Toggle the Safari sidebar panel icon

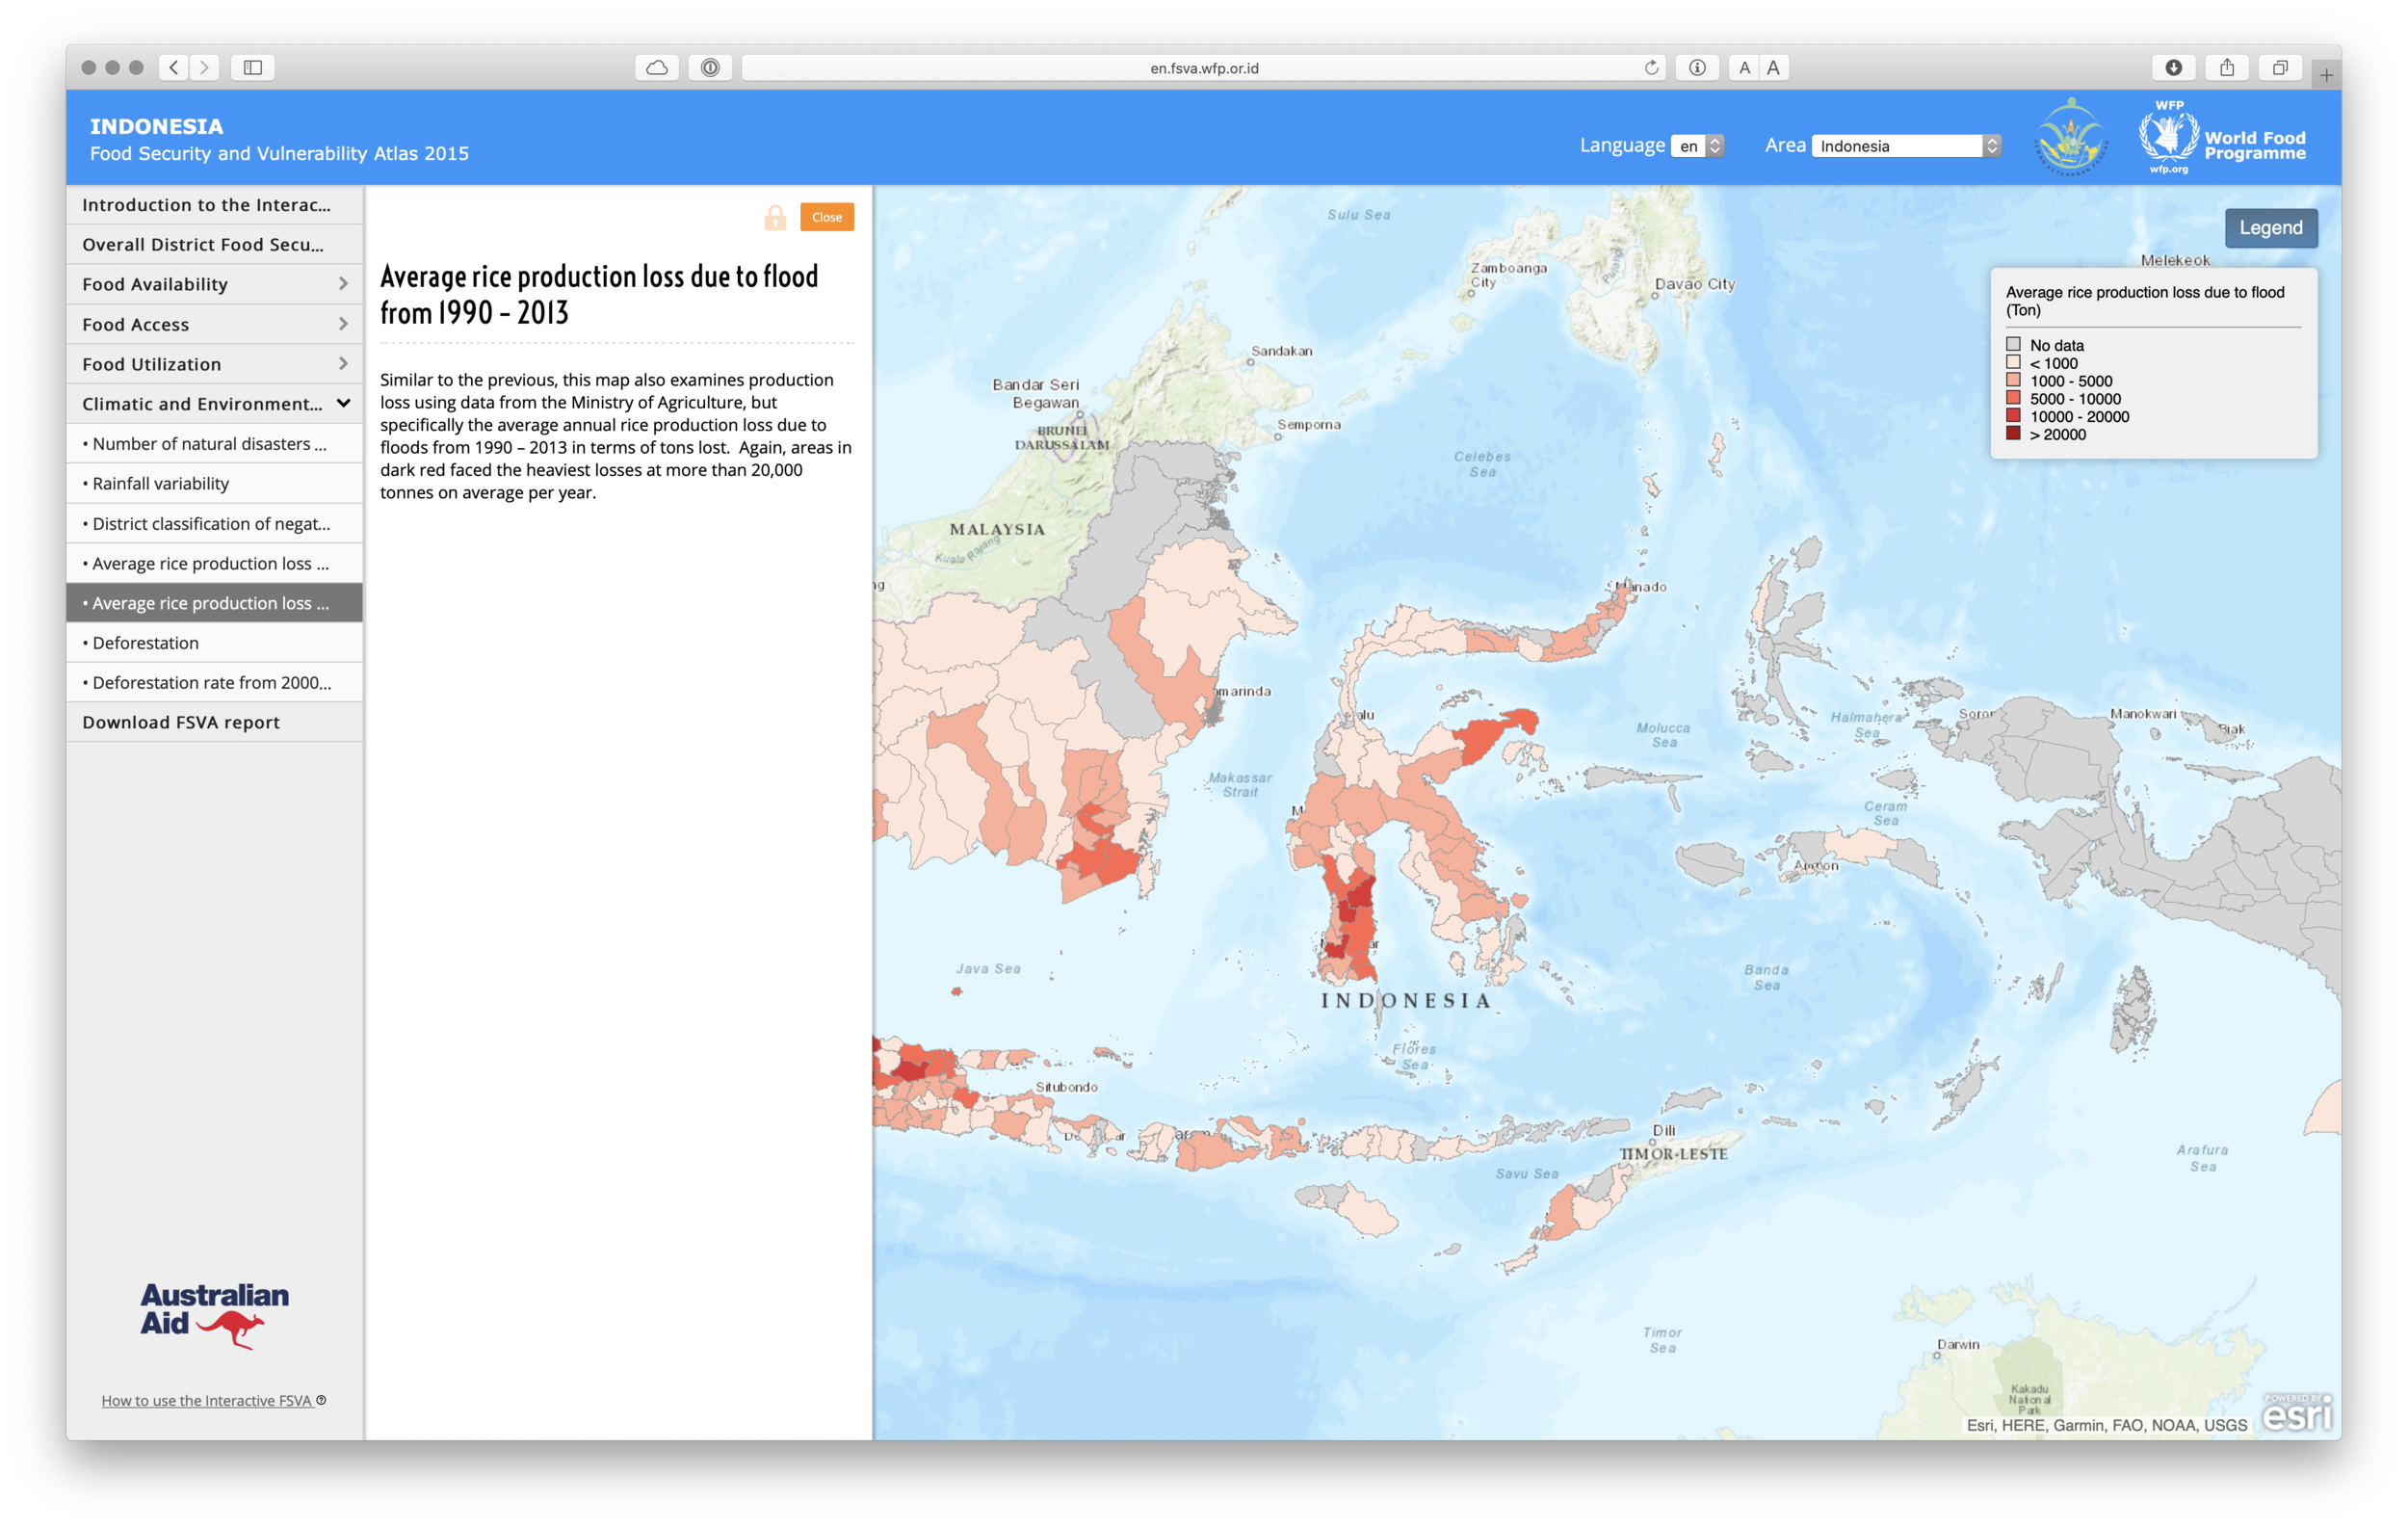point(253,67)
